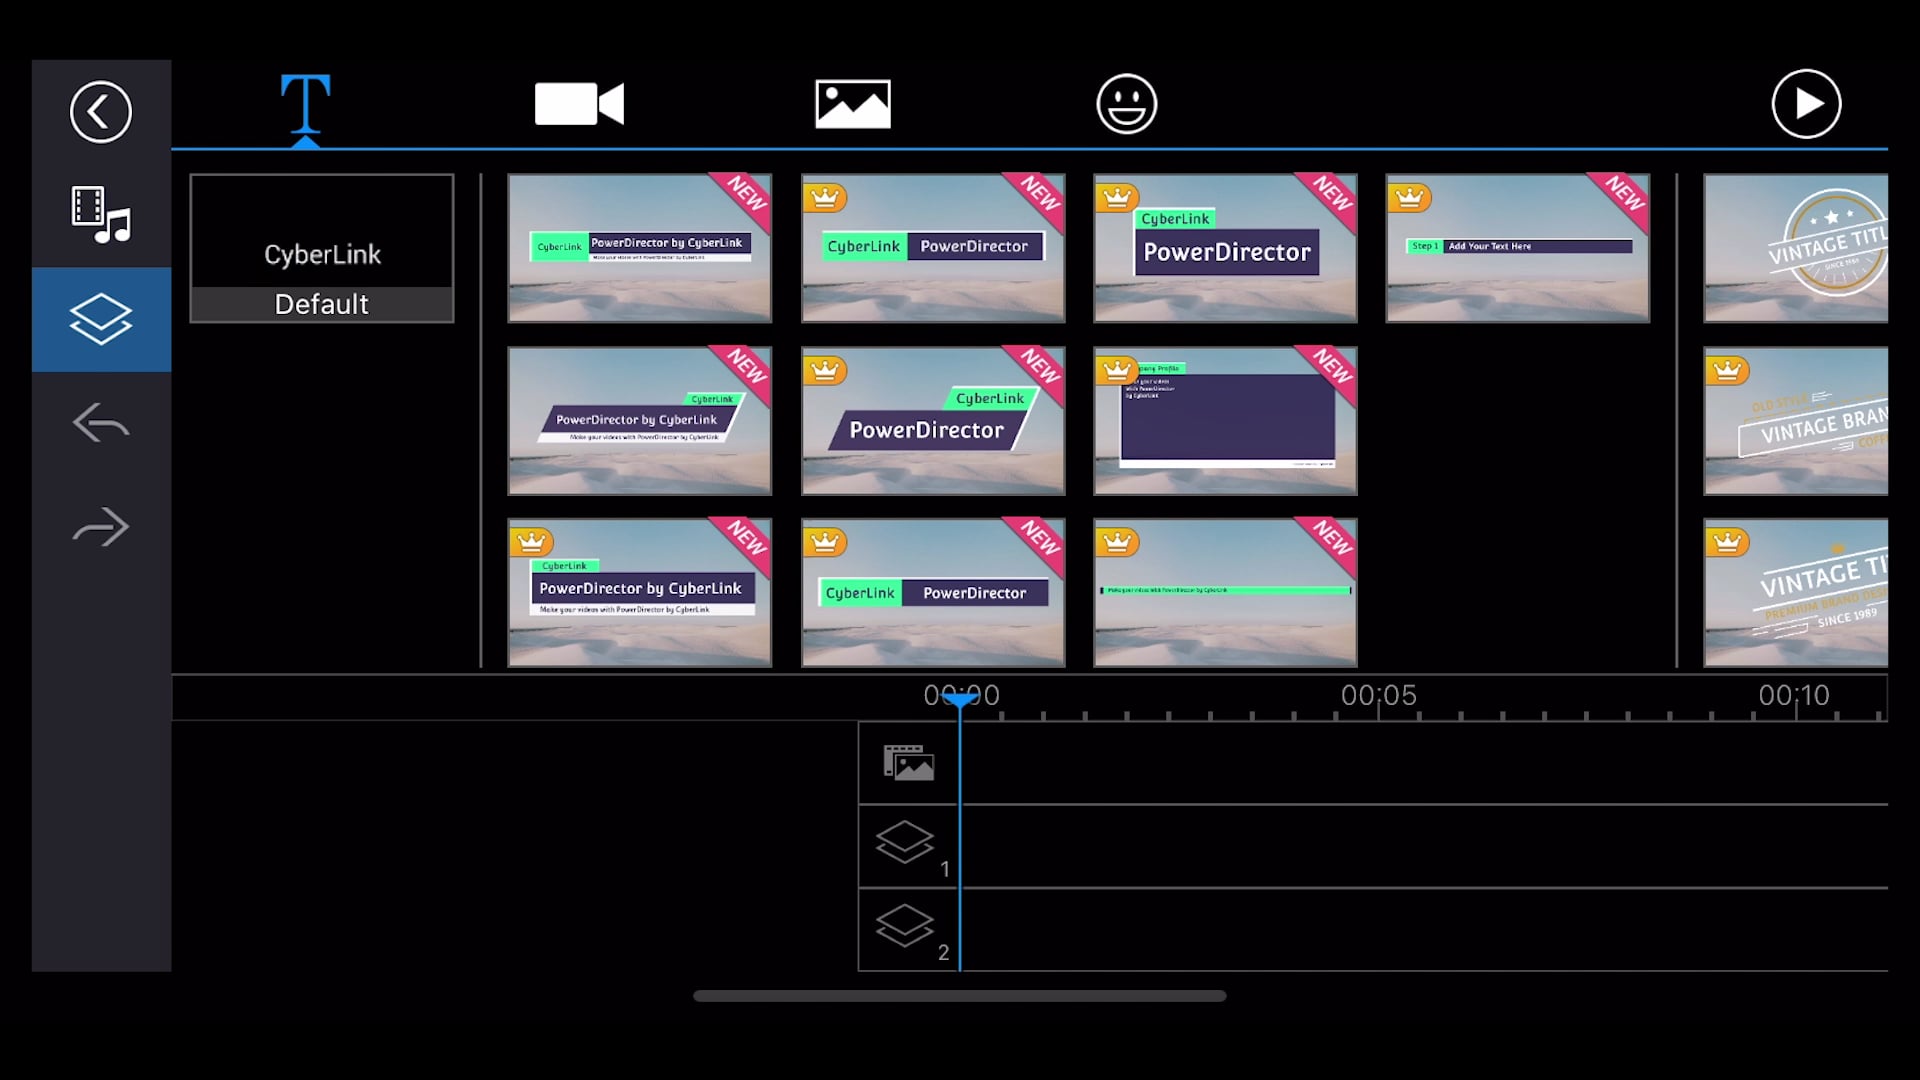Select the main video track icon

[908, 763]
